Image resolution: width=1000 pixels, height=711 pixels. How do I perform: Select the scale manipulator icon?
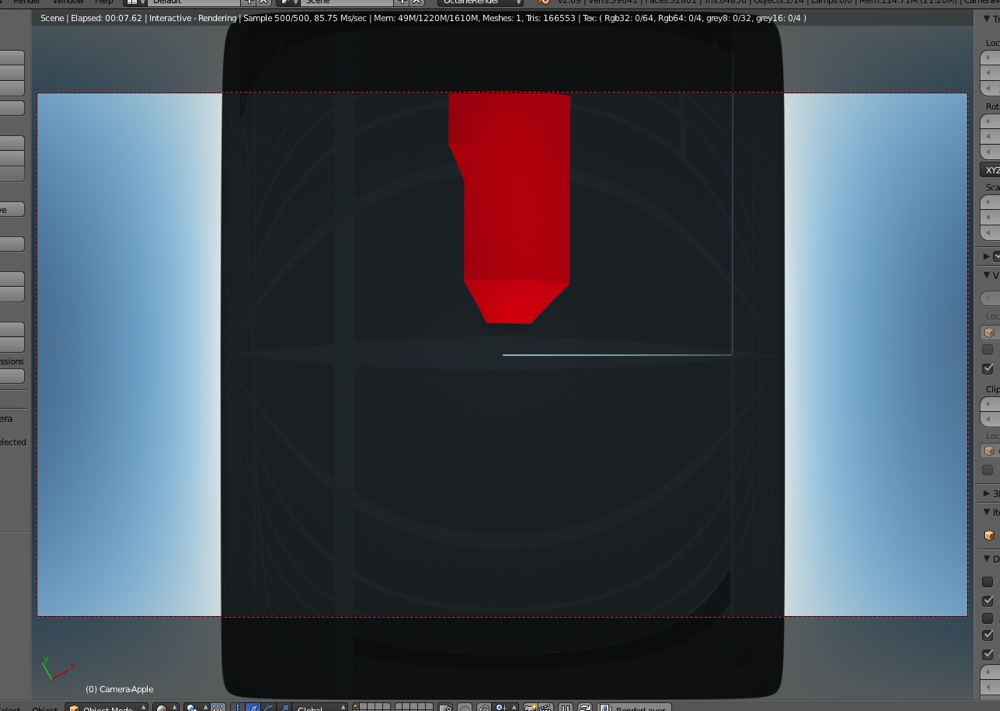coord(284,708)
